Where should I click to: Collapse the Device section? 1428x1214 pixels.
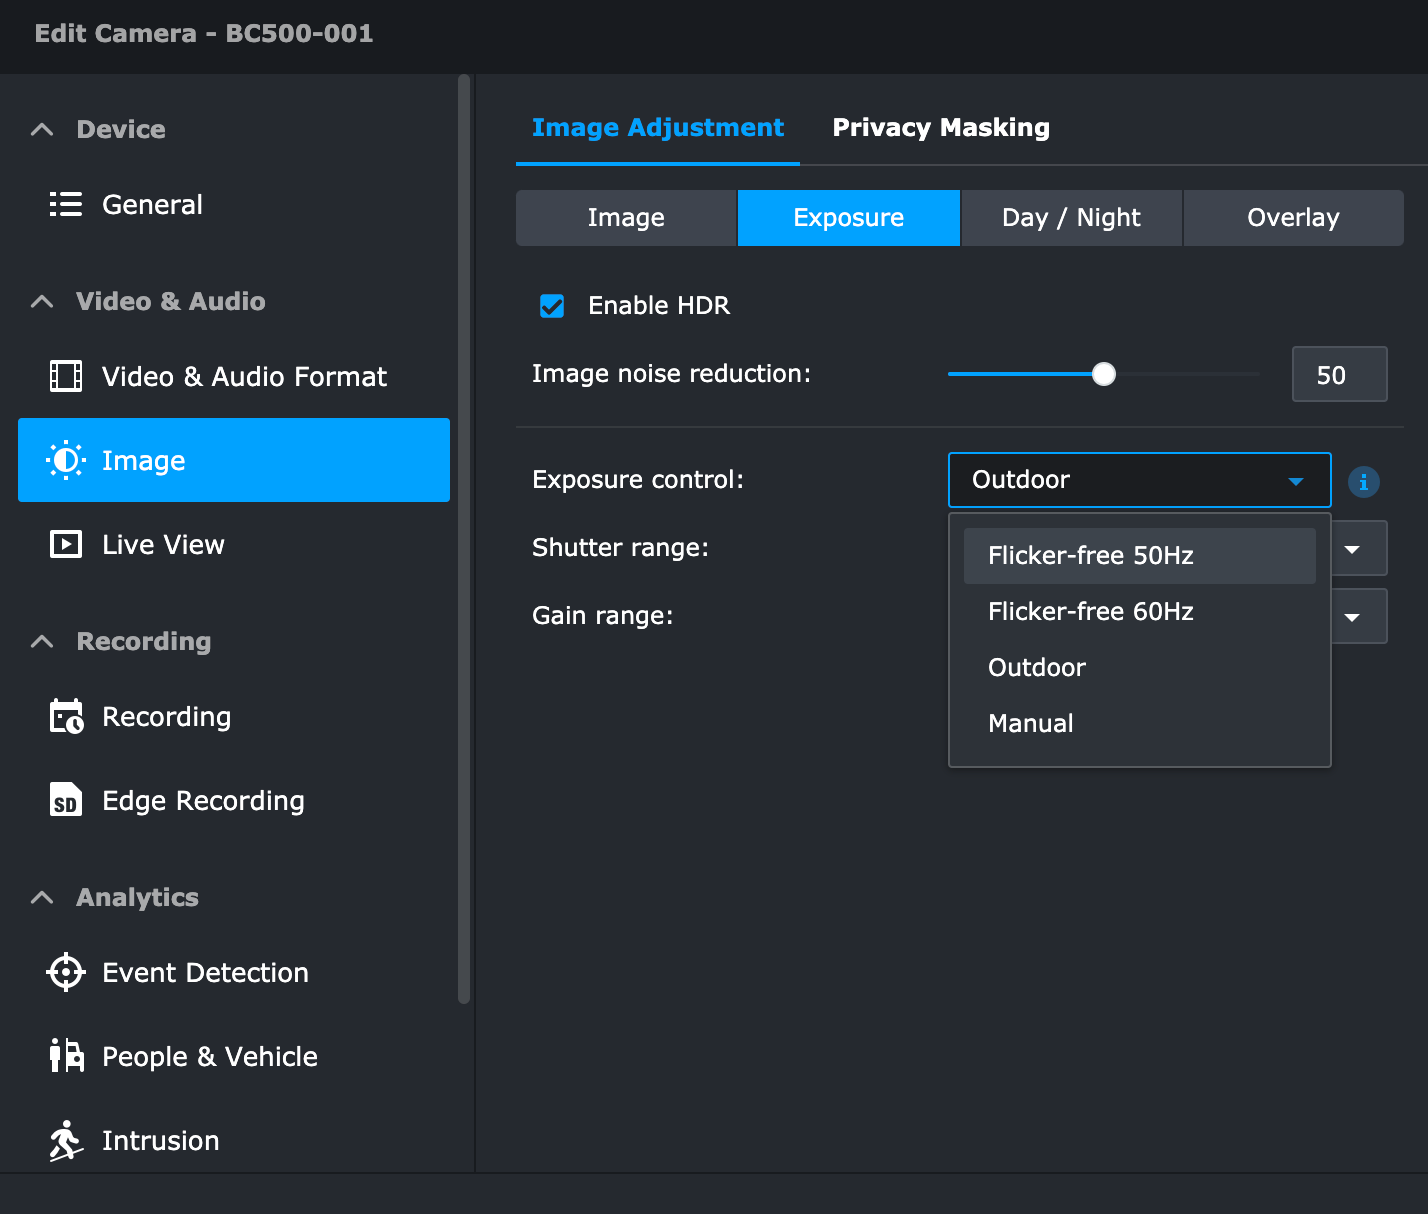[42, 130]
